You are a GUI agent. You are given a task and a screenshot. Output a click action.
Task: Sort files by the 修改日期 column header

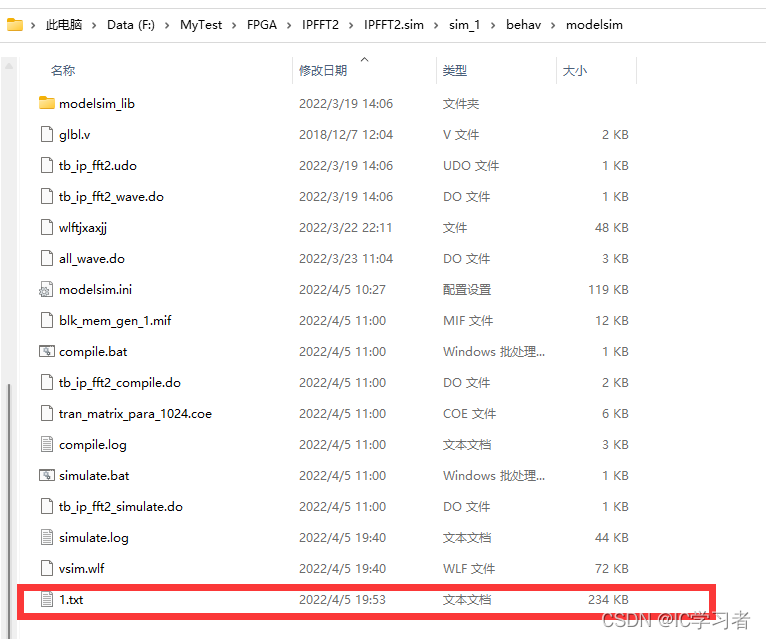tap(323, 70)
